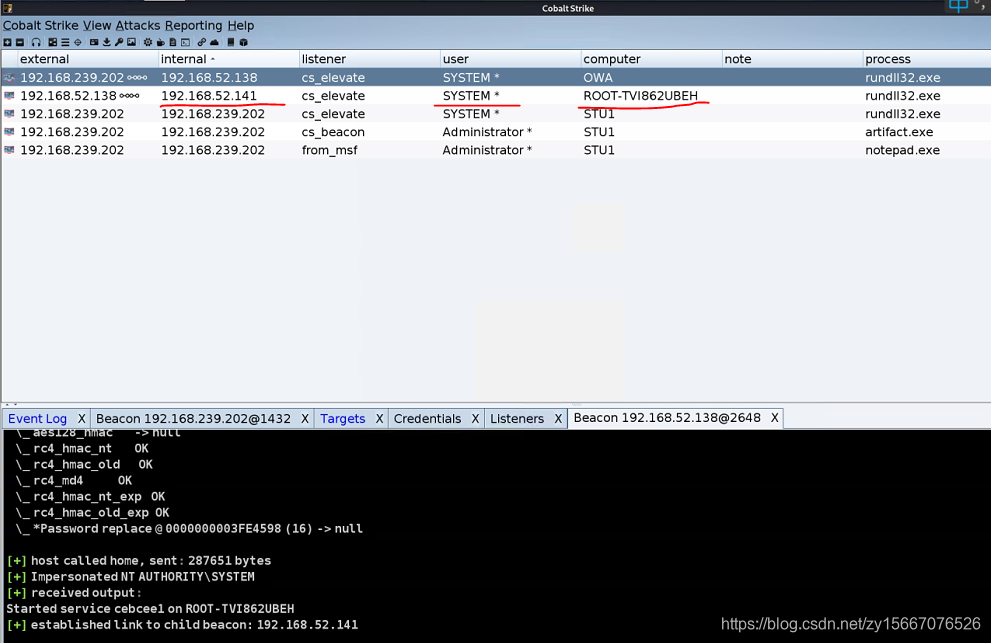Viewport: 991px width, 643px height.
Task: Switch to the Credentials tab
Action: click(427, 419)
